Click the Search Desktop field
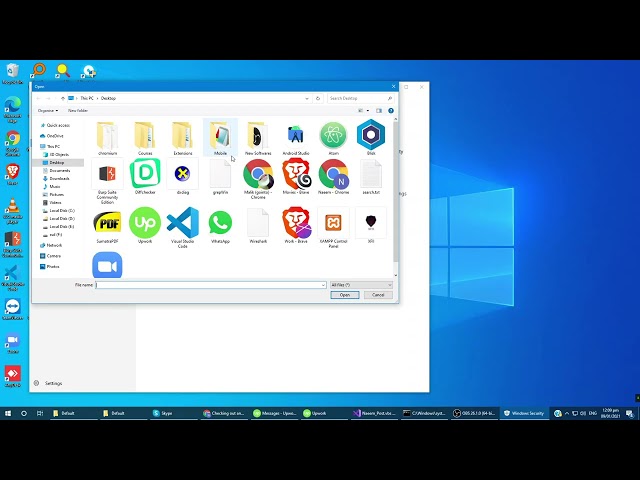 pos(360,98)
